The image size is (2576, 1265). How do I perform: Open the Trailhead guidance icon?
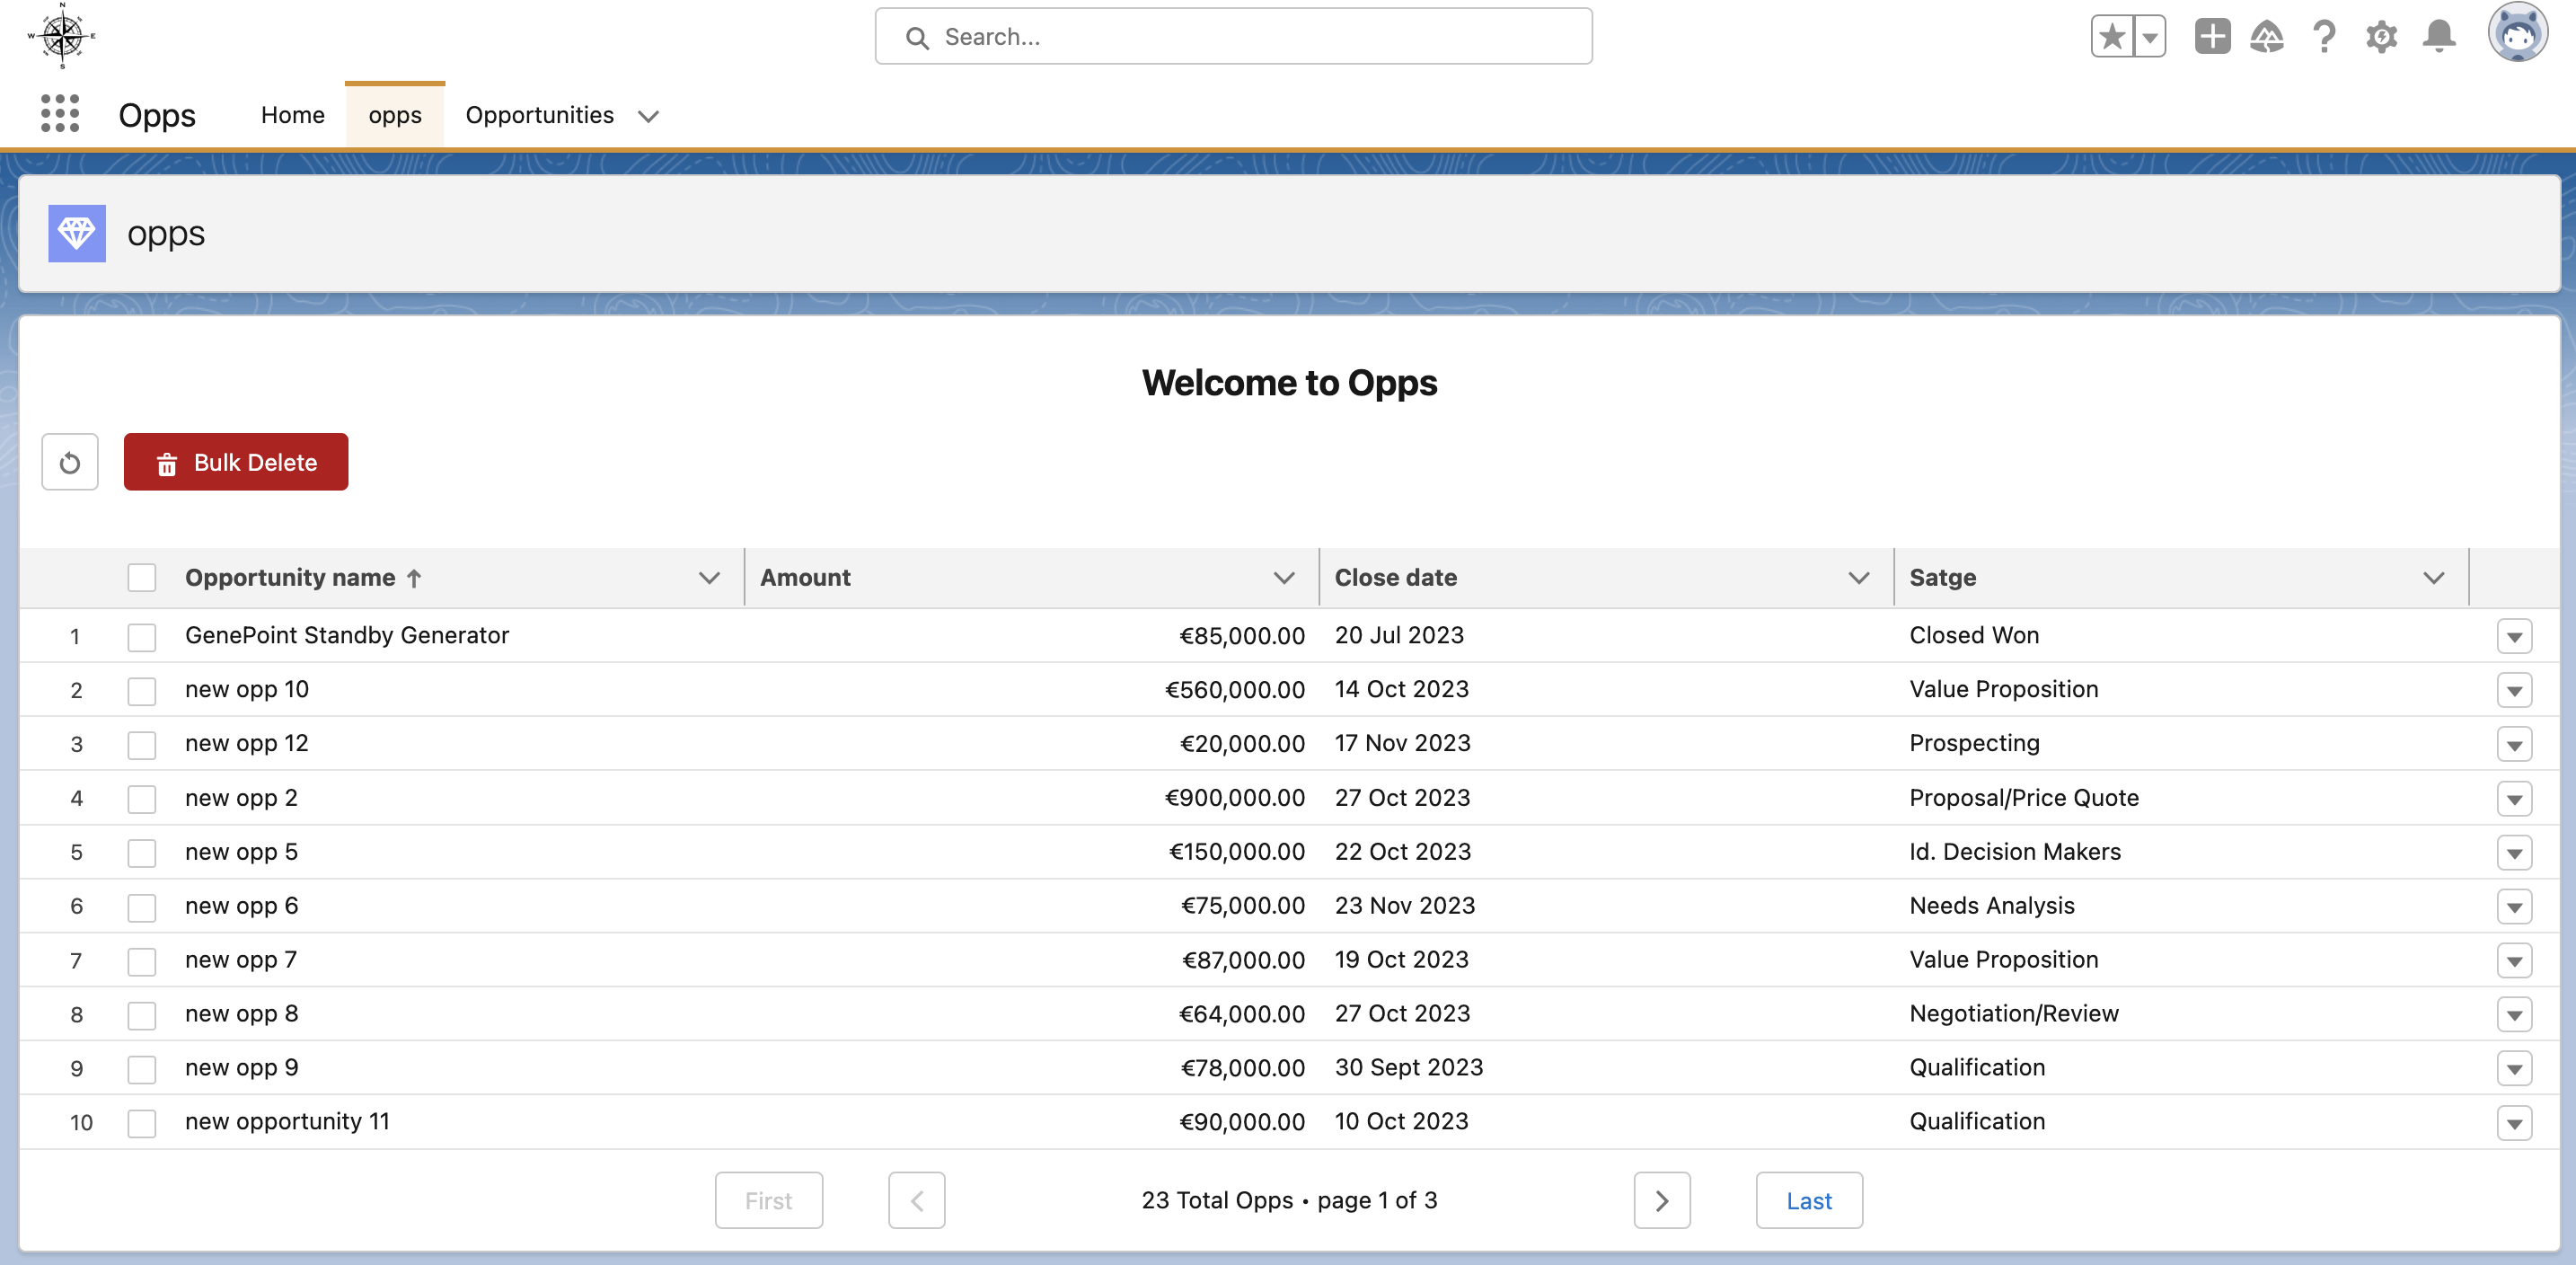(2267, 37)
